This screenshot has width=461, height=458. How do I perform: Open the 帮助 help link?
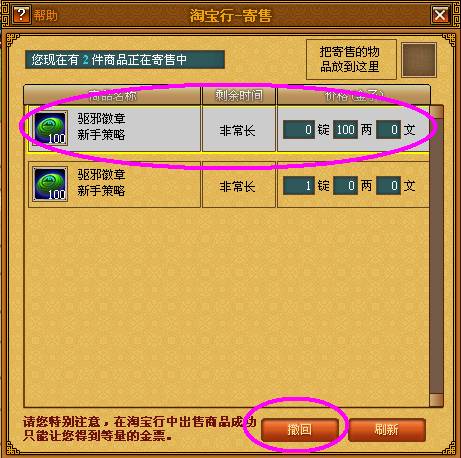(45, 15)
